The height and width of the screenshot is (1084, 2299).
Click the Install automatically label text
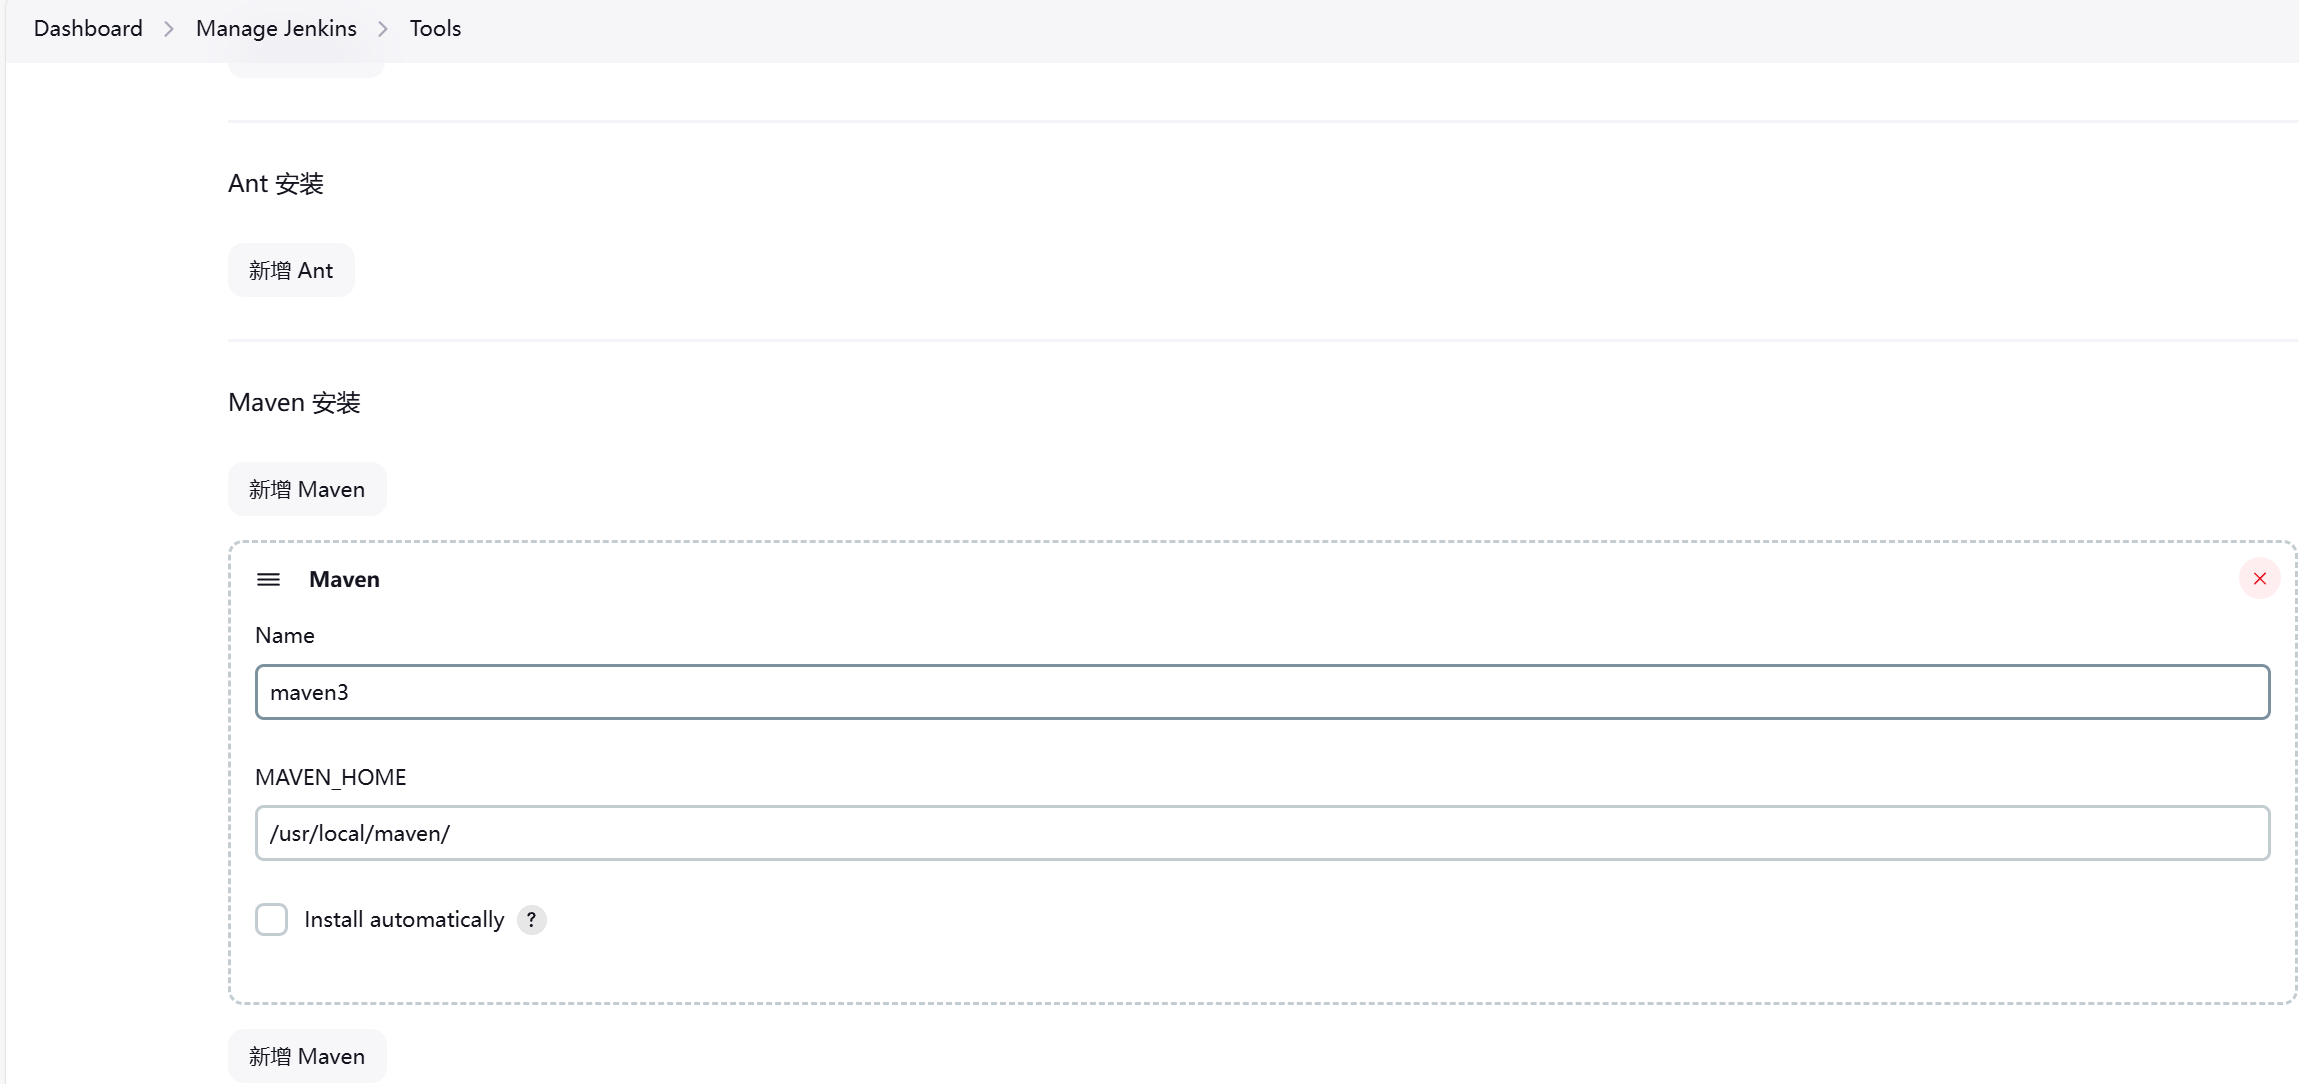404,920
